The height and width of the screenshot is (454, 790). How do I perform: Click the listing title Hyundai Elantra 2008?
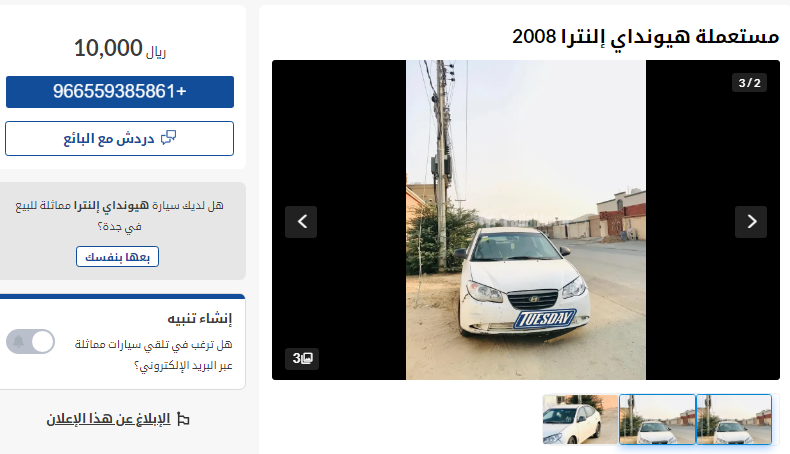(x=645, y=37)
